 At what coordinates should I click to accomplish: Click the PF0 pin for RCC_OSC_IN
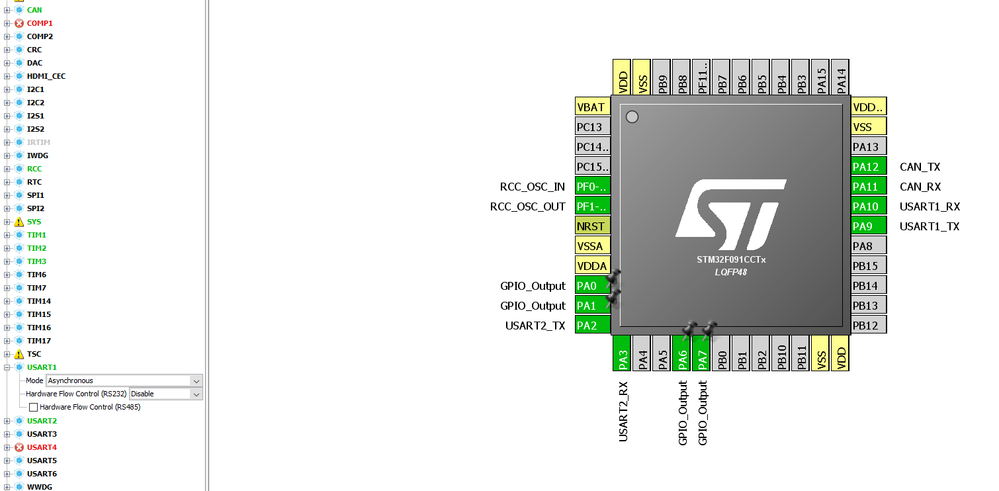pos(593,187)
